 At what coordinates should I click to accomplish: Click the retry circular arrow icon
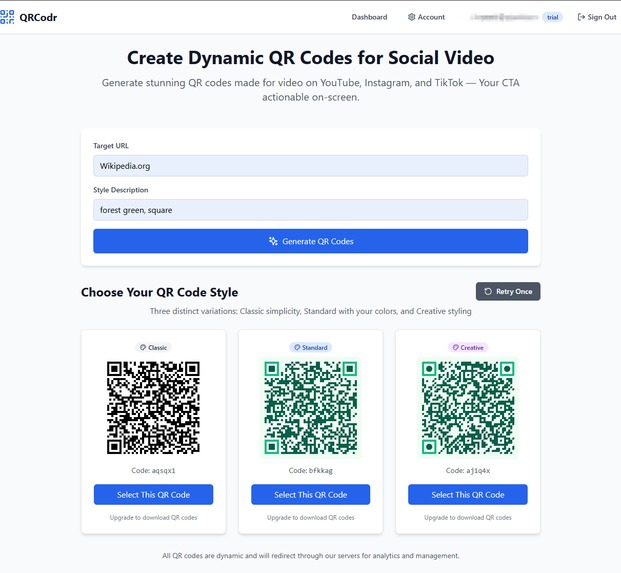[x=488, y=291]
